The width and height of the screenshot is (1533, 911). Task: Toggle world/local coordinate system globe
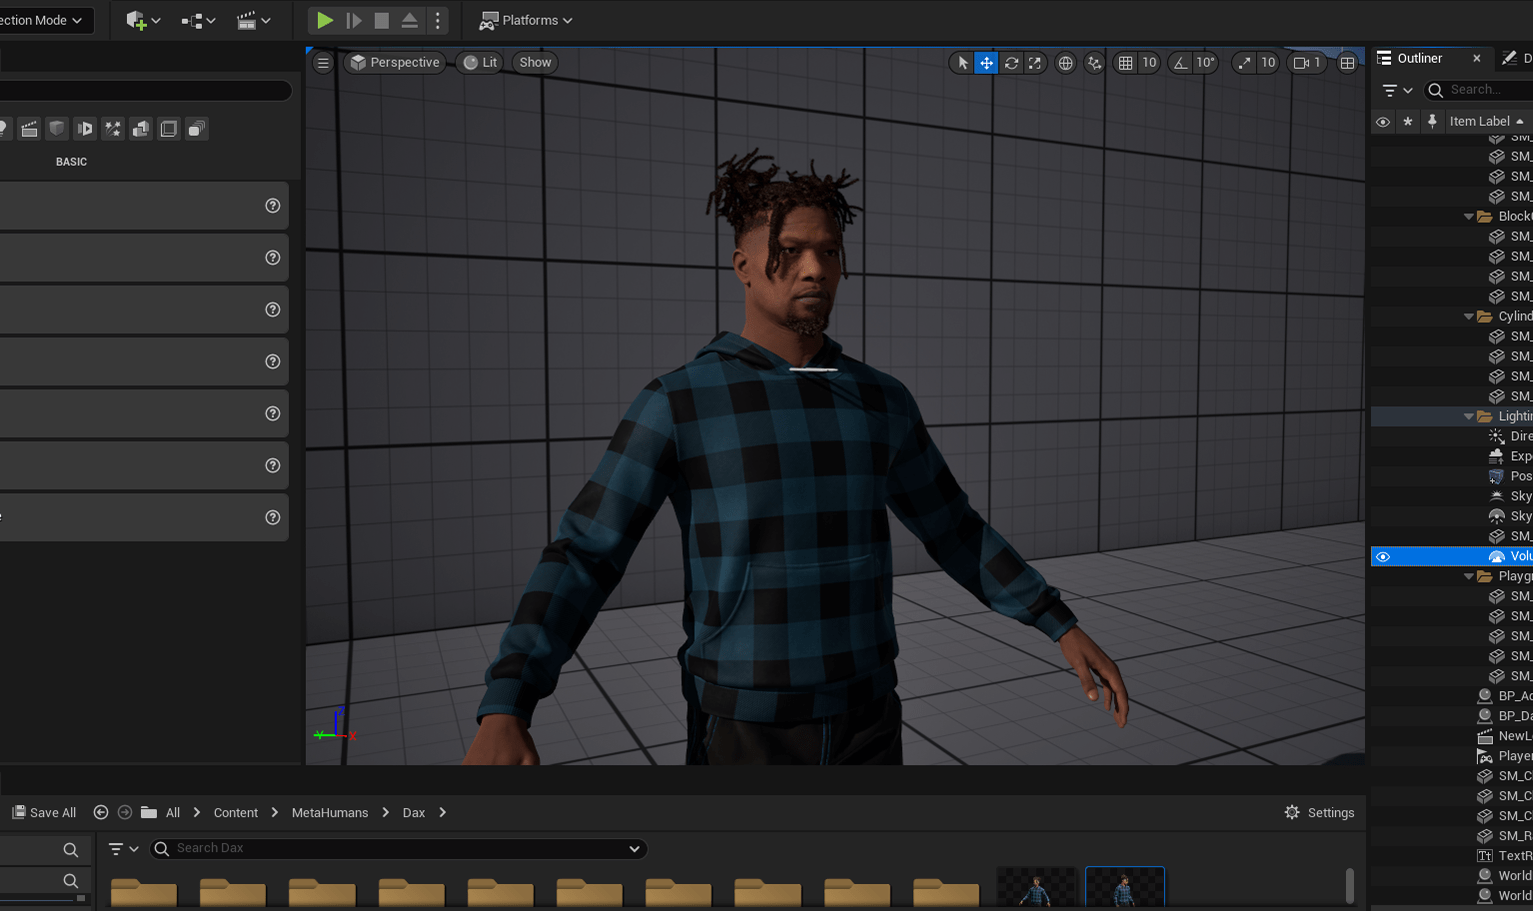1066,63
